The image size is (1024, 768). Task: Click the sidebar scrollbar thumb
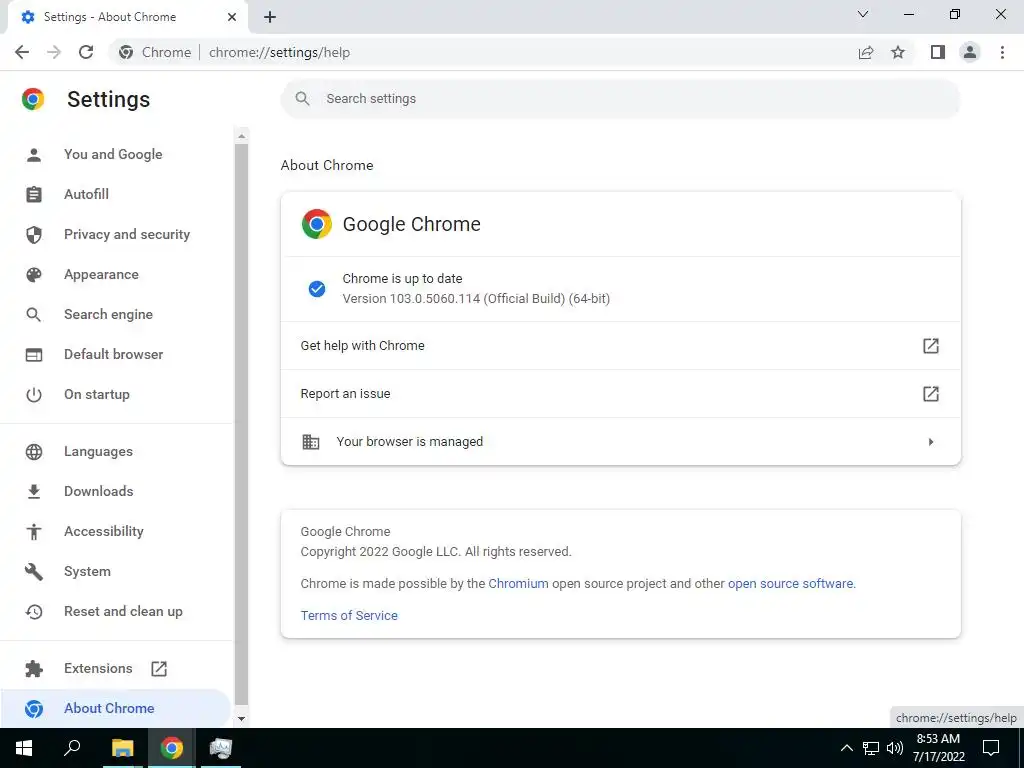click(x=242, y=424)
